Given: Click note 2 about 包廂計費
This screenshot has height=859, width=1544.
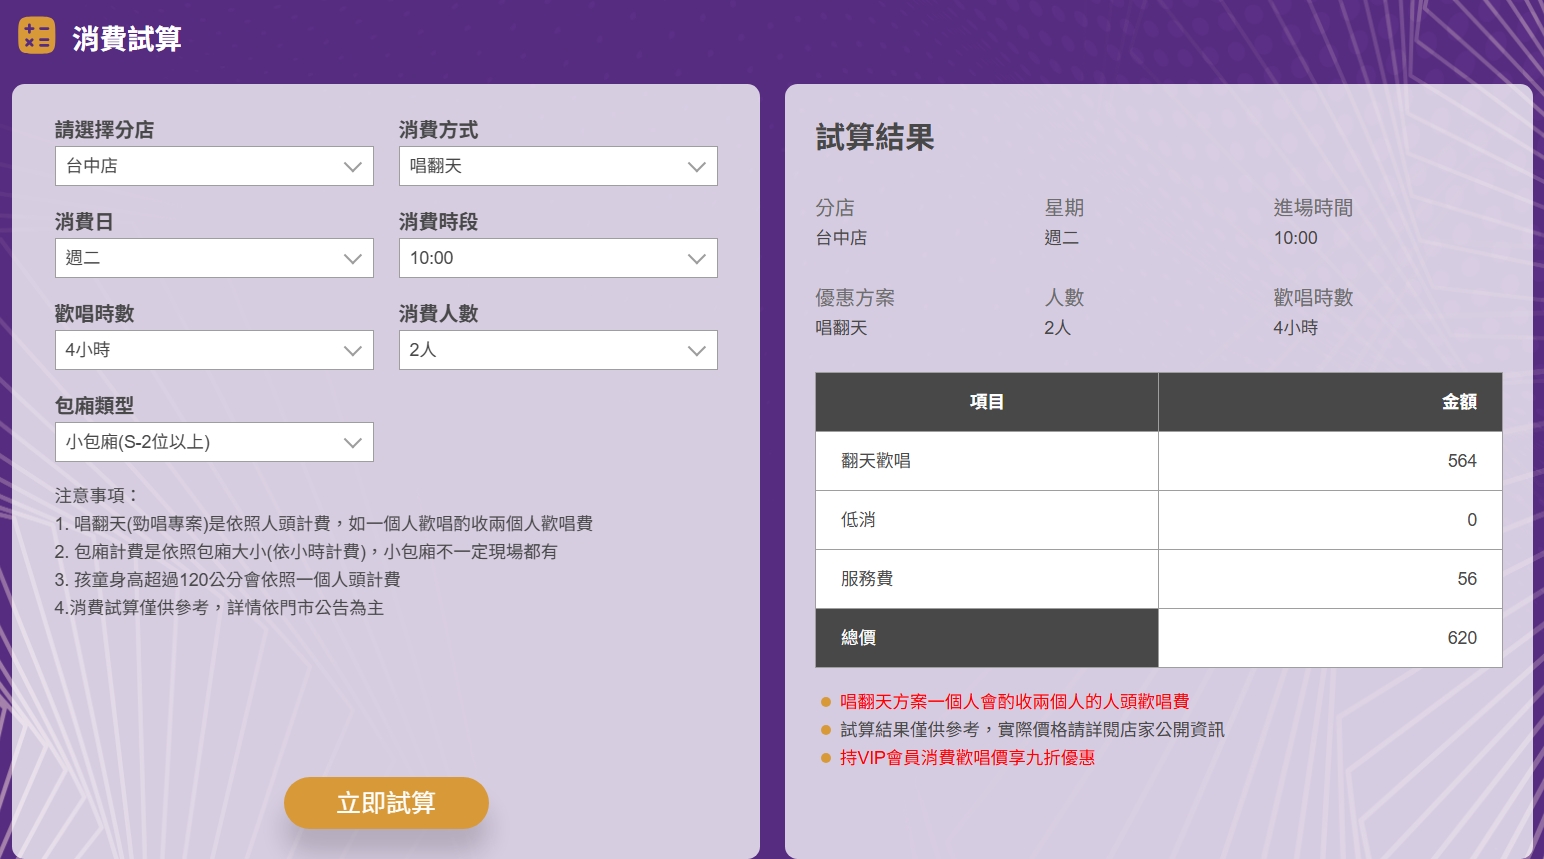Looking at the screenshot, I should [x=306, y=552].
